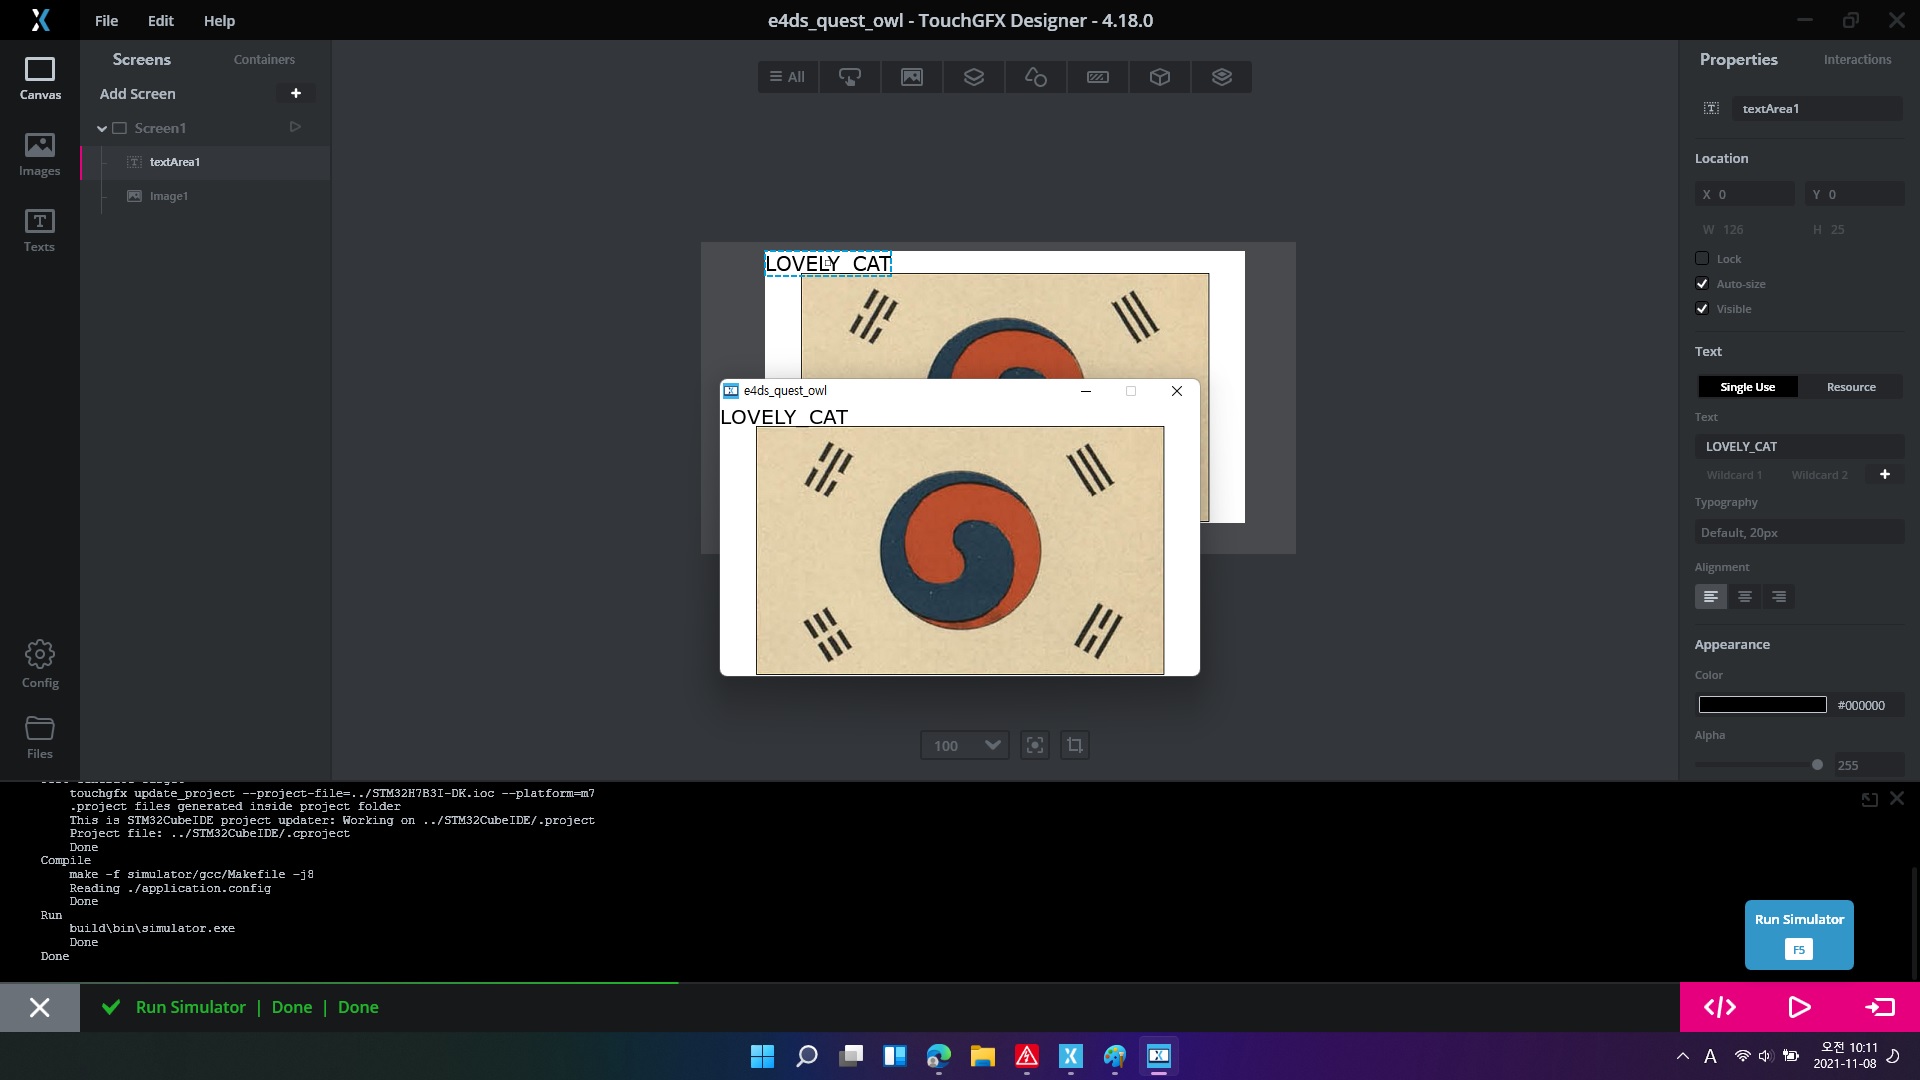Open the Custom containers widget category
Screen dimensions: 1920x1080
pos(1222,77)
